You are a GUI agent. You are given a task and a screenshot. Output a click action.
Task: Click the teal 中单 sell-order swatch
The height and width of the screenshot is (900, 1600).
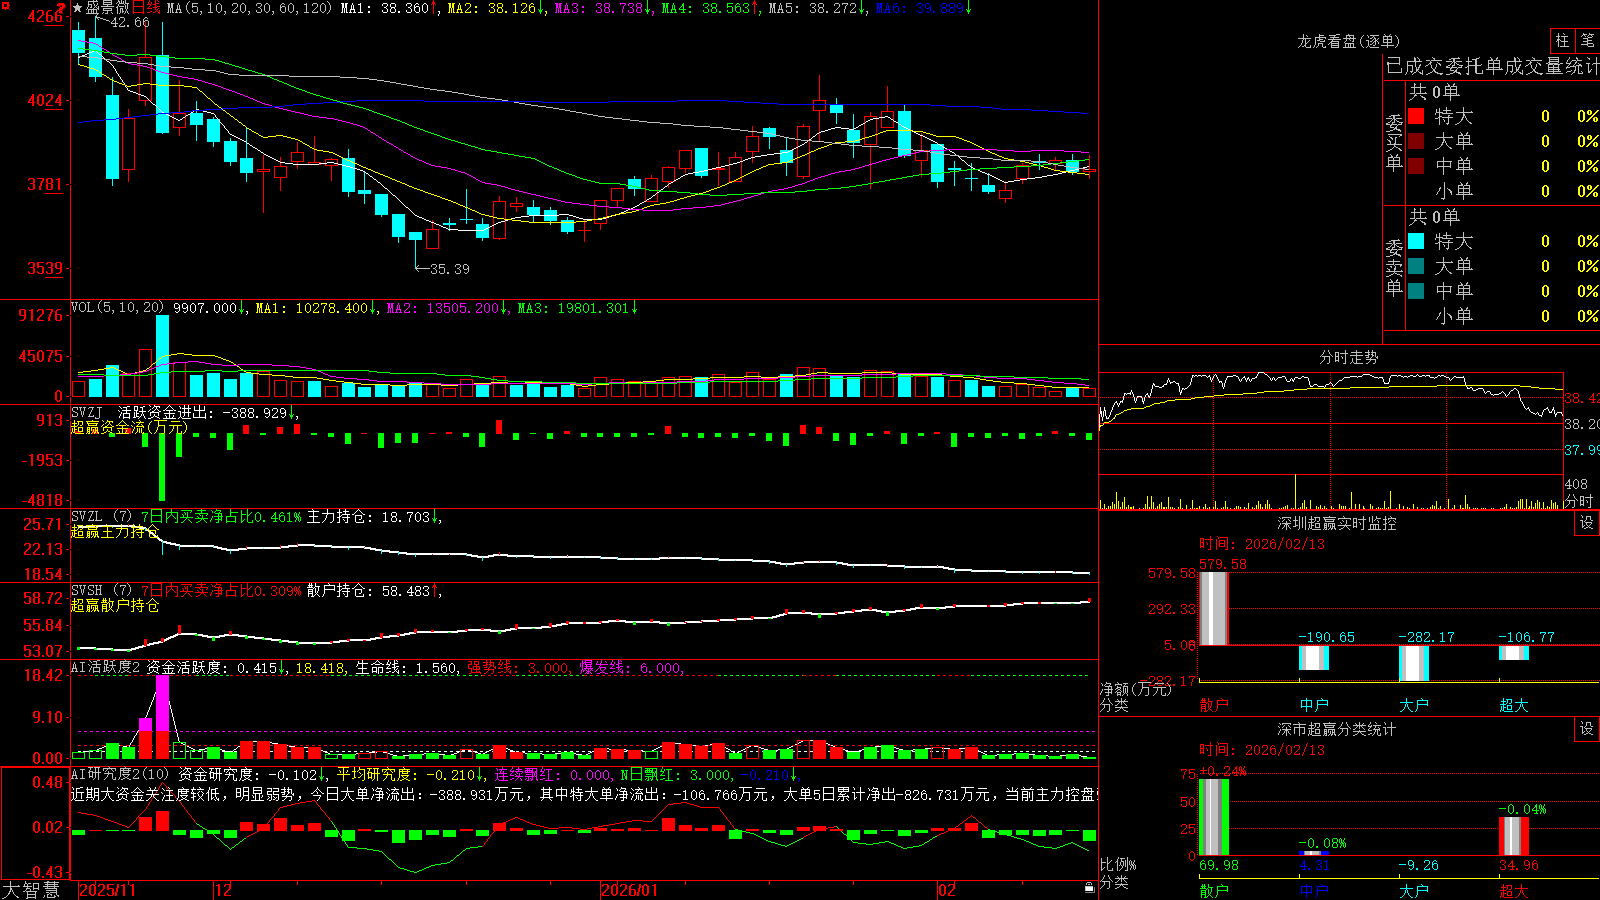[1416, 291]
